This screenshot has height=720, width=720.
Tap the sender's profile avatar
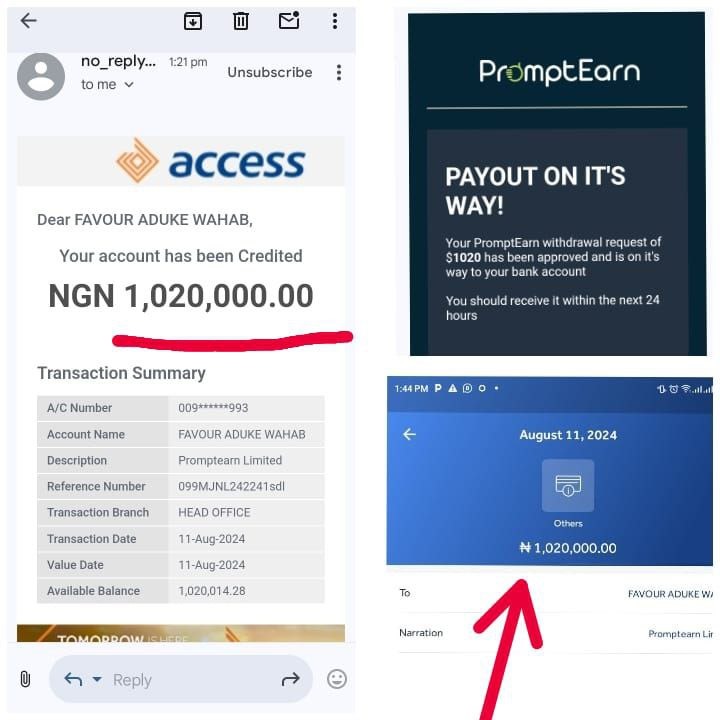[42, 76]
